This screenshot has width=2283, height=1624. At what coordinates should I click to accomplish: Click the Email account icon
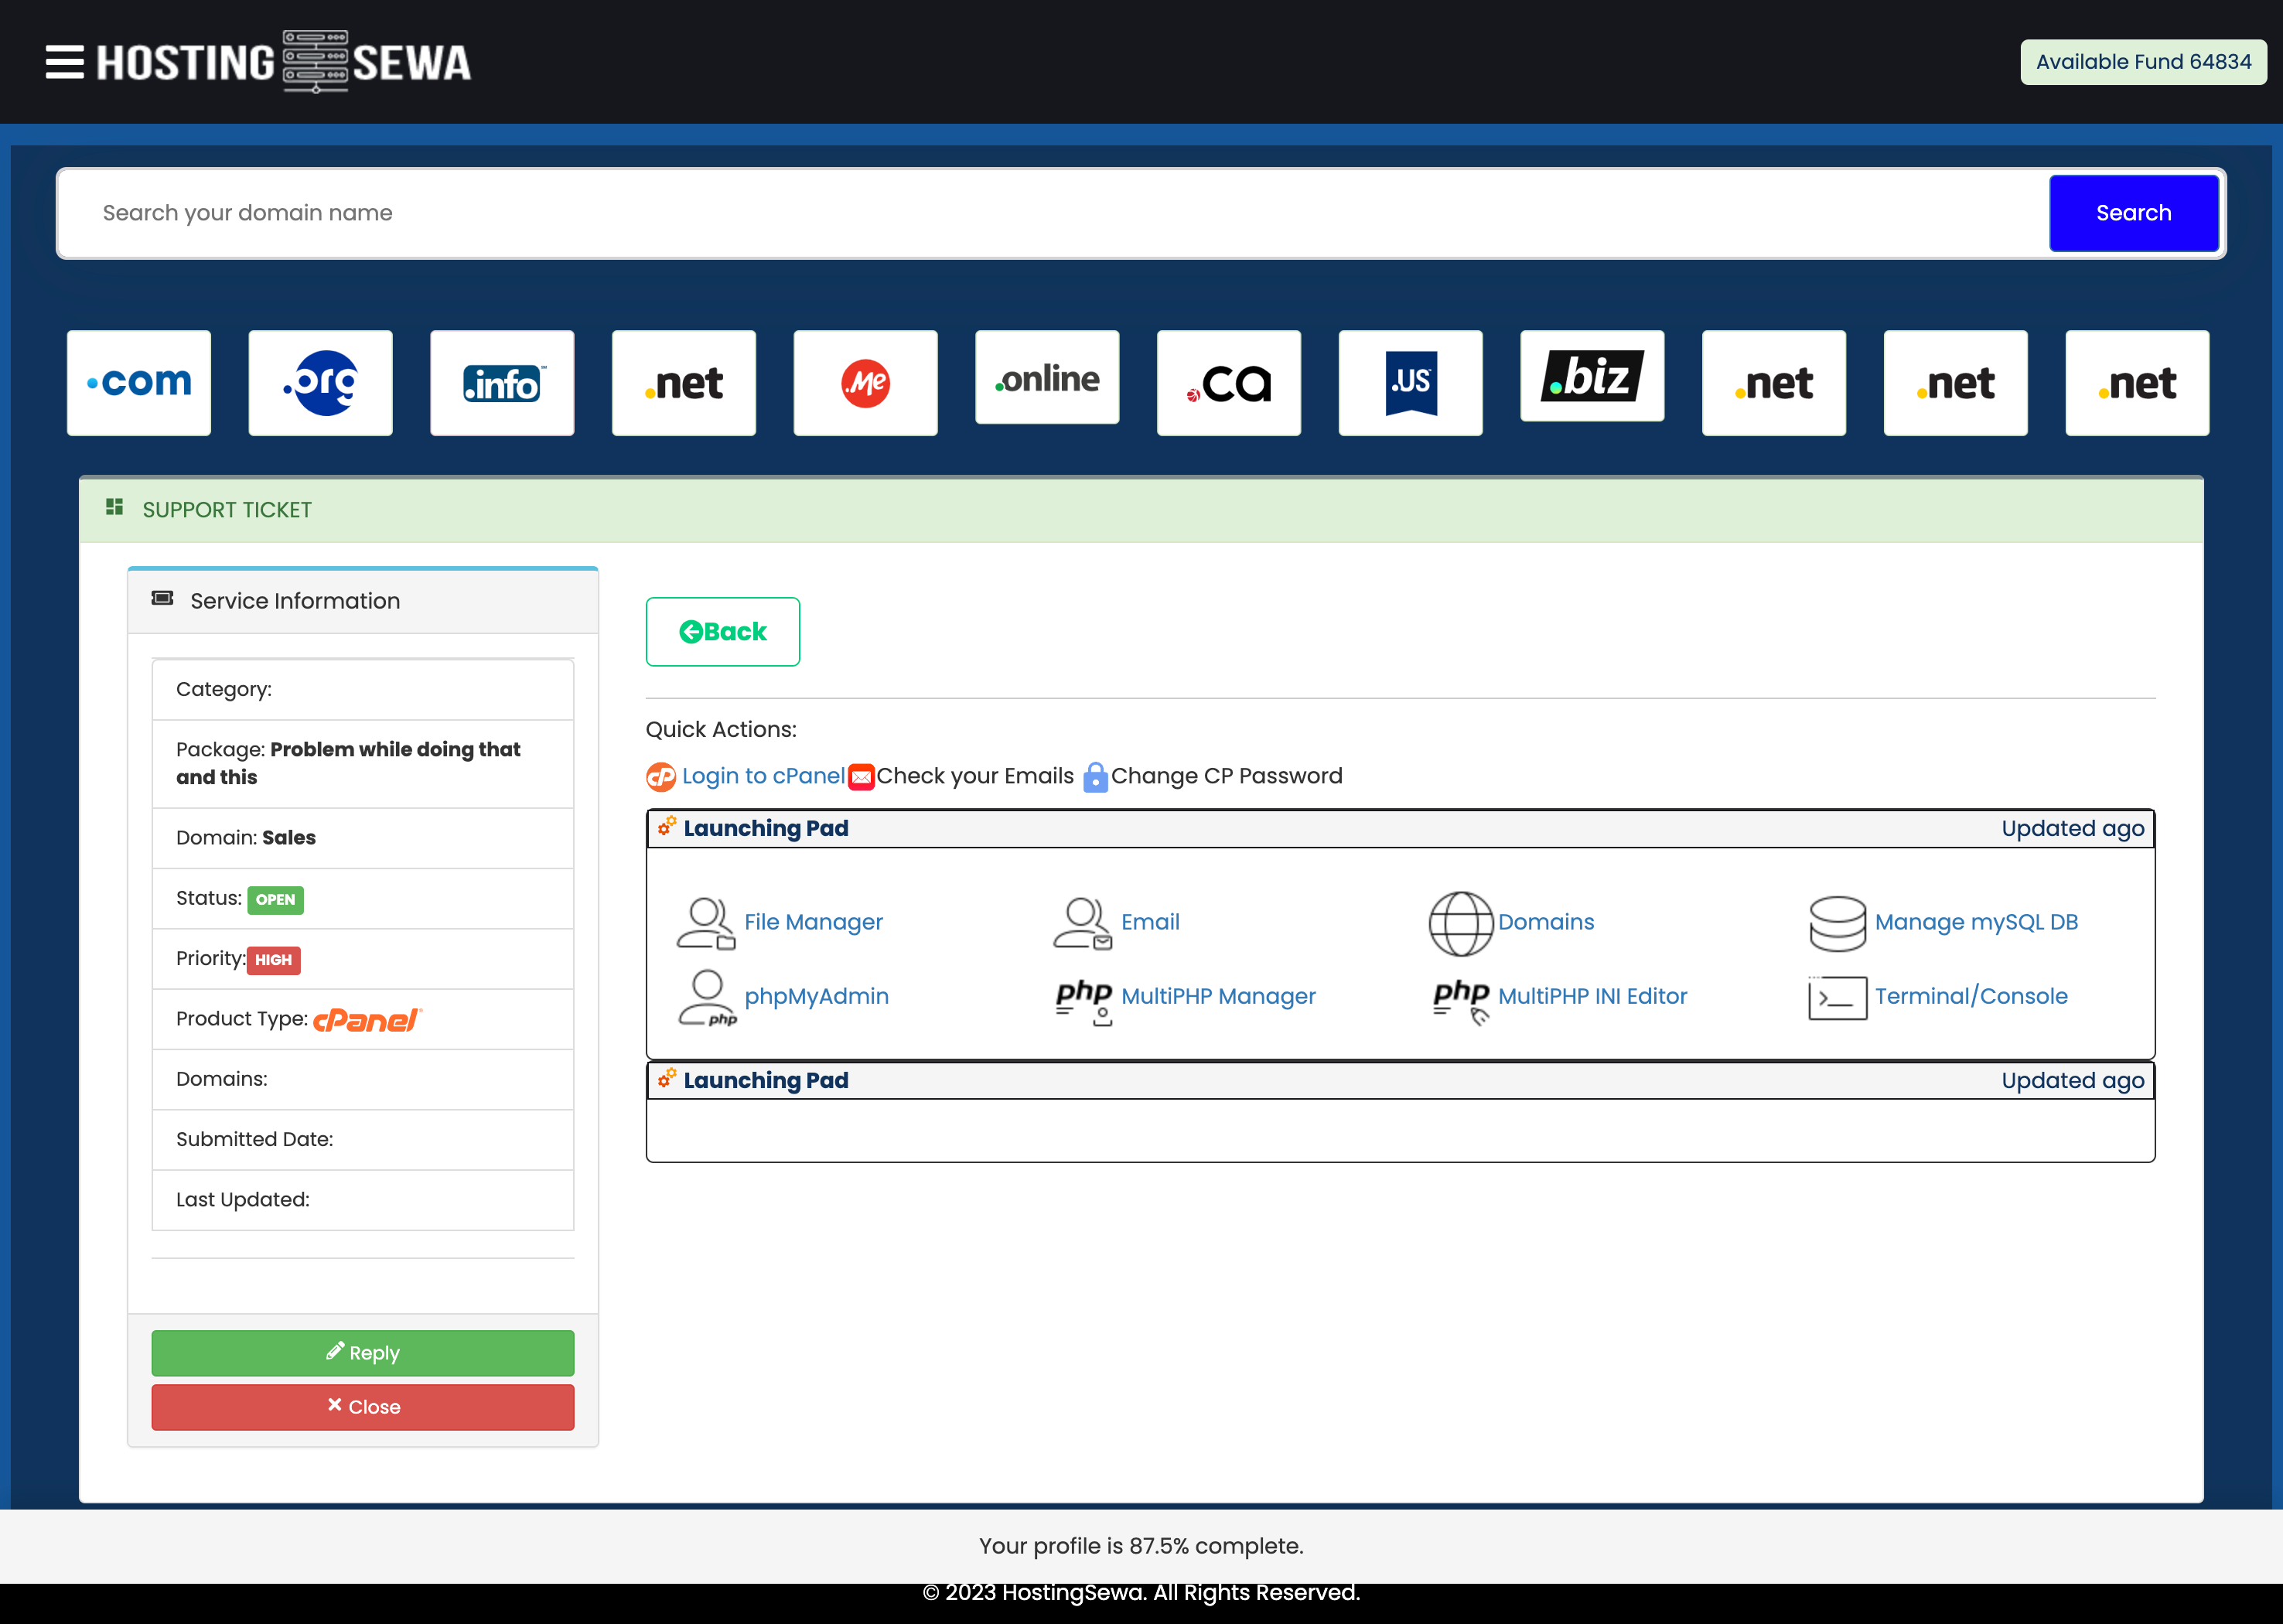(1082, 922)
